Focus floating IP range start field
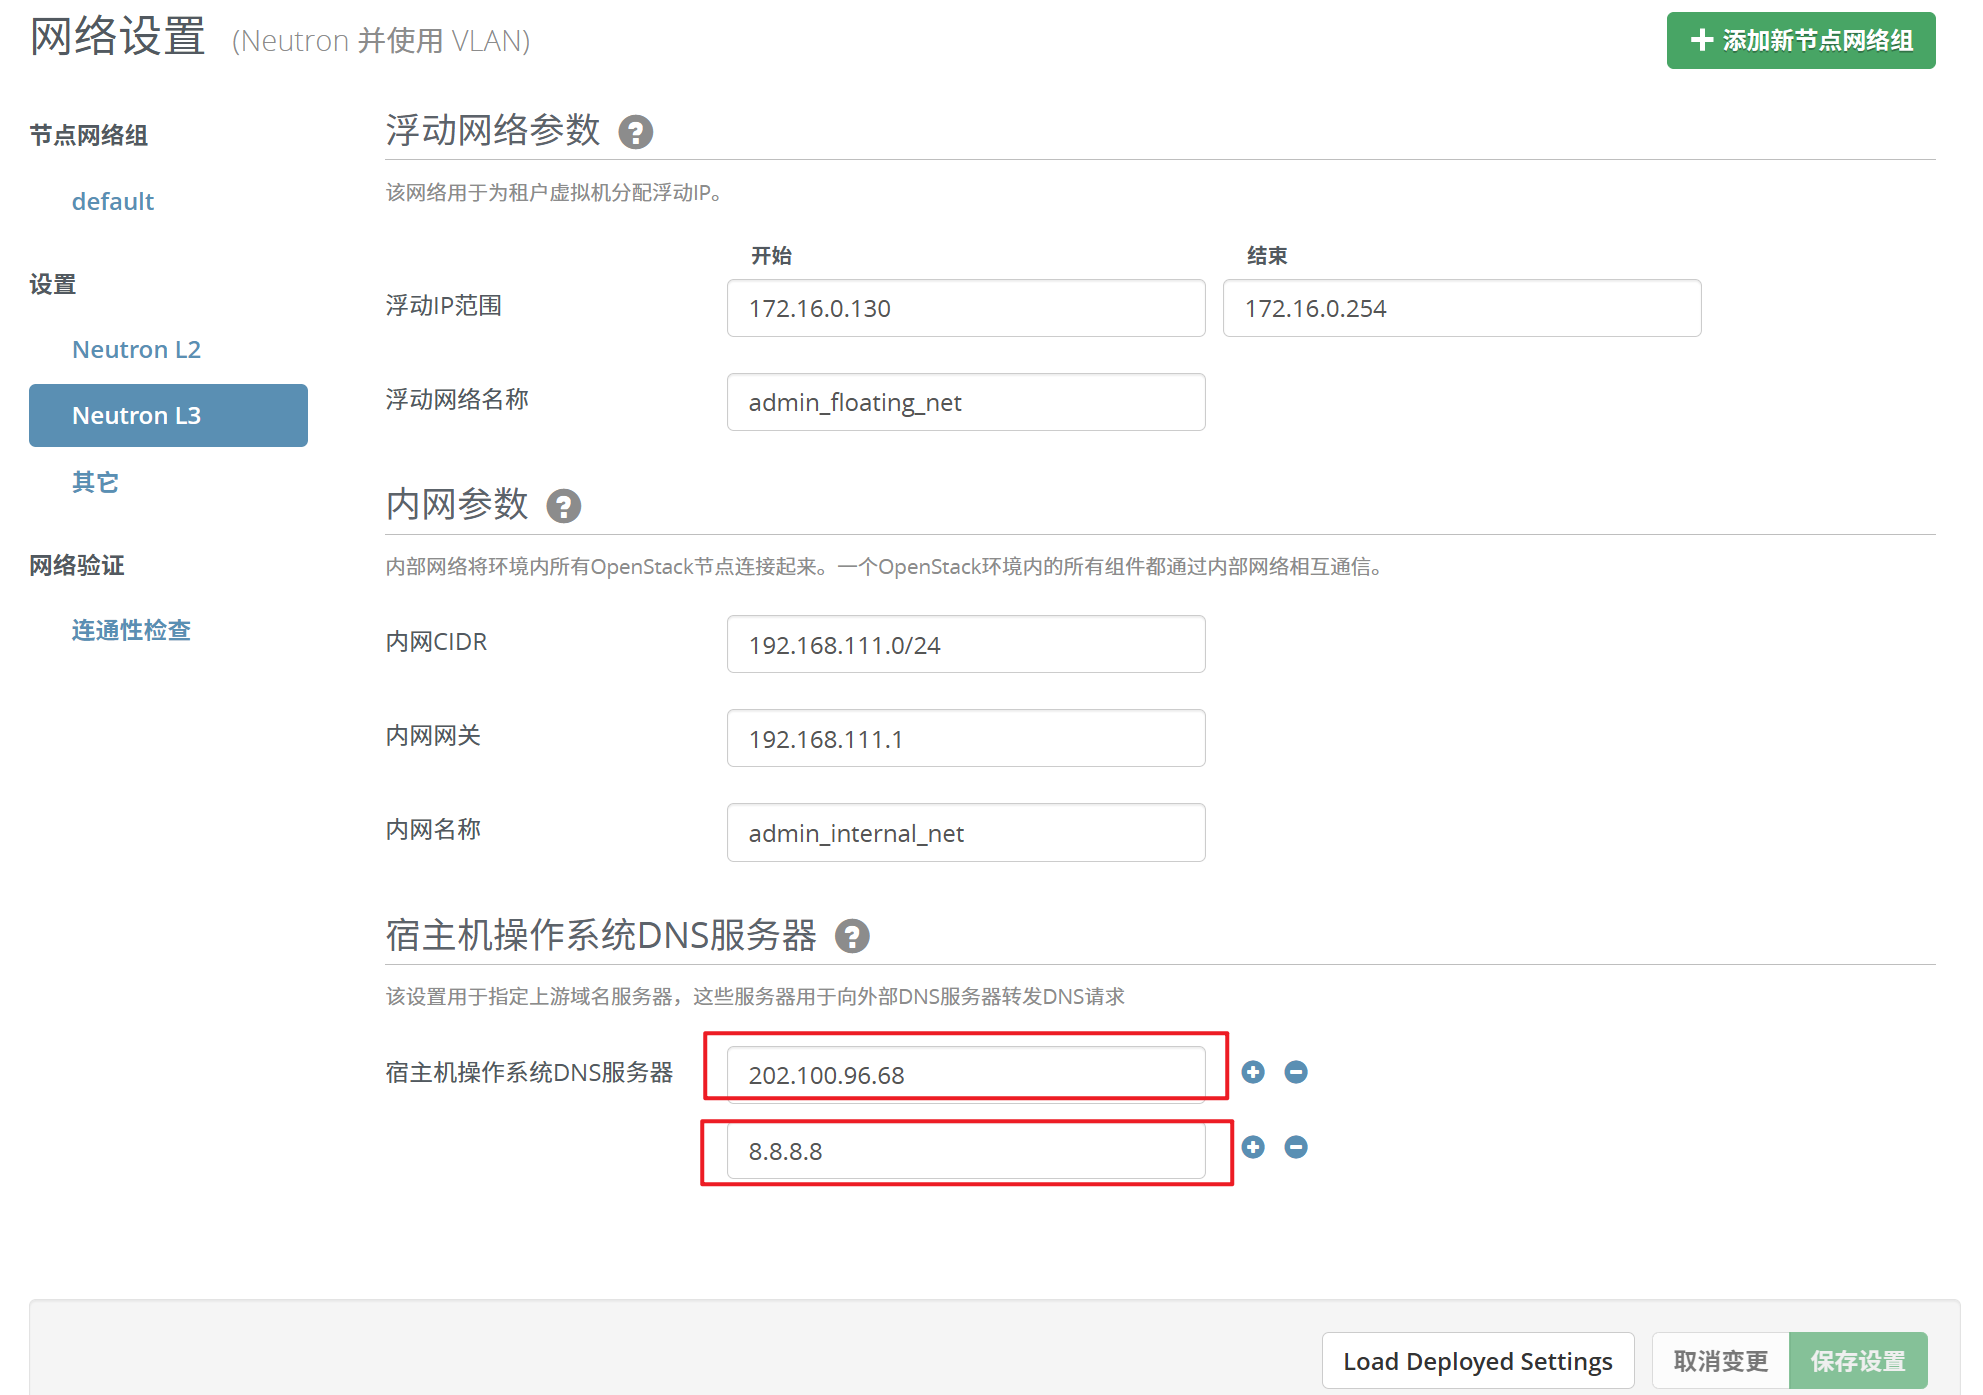The height and width of the screenshot is (1395, 1983). (x=965, y=308)
